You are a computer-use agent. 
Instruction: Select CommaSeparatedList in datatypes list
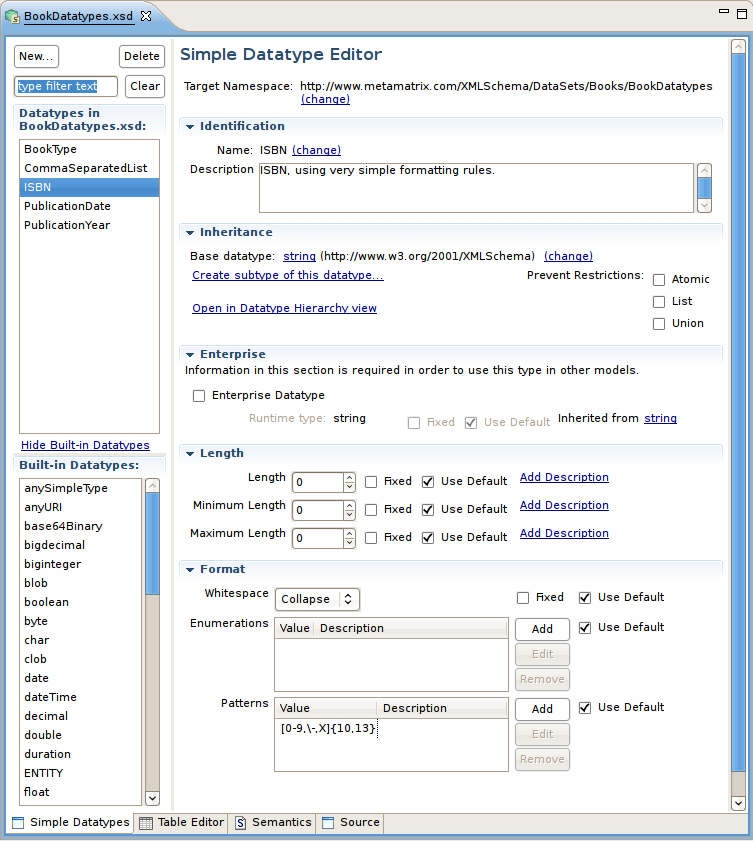point(89,168)
